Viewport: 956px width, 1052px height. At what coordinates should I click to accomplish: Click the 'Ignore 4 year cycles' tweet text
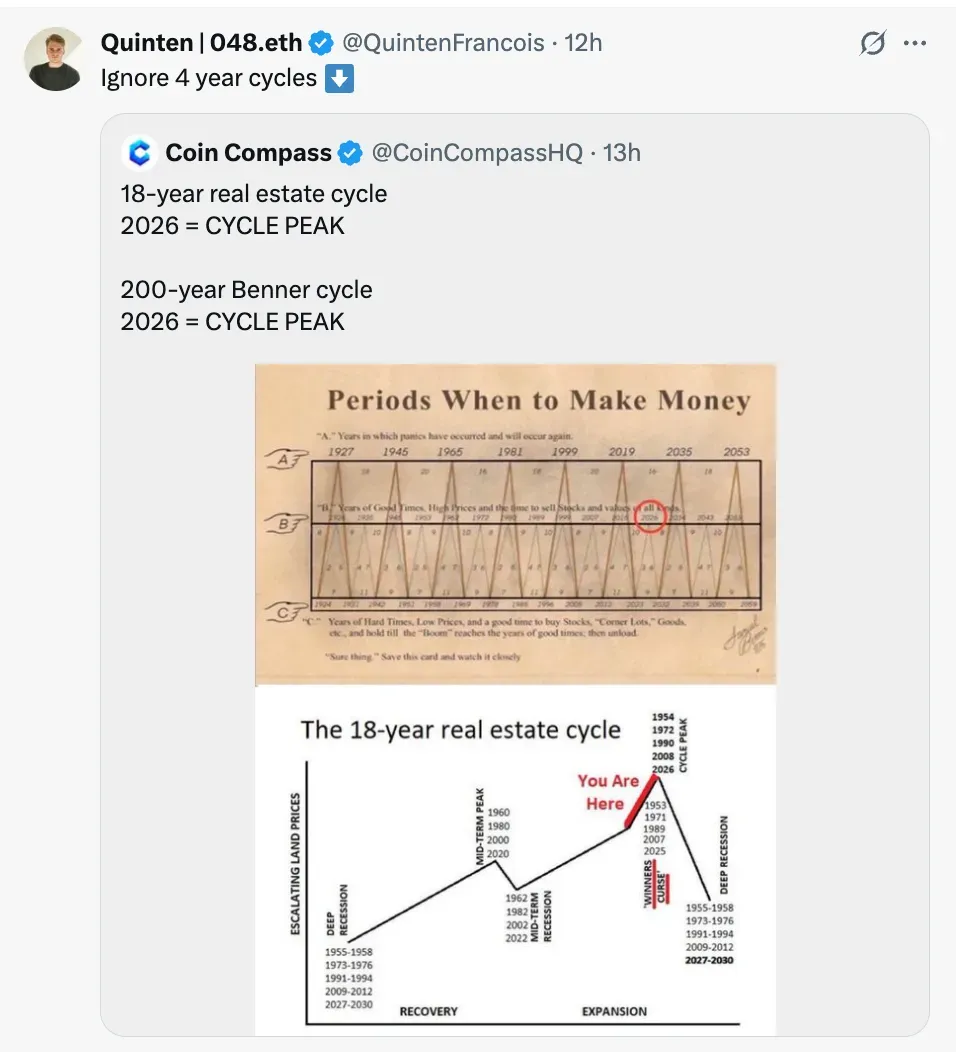tap(208, 78)
